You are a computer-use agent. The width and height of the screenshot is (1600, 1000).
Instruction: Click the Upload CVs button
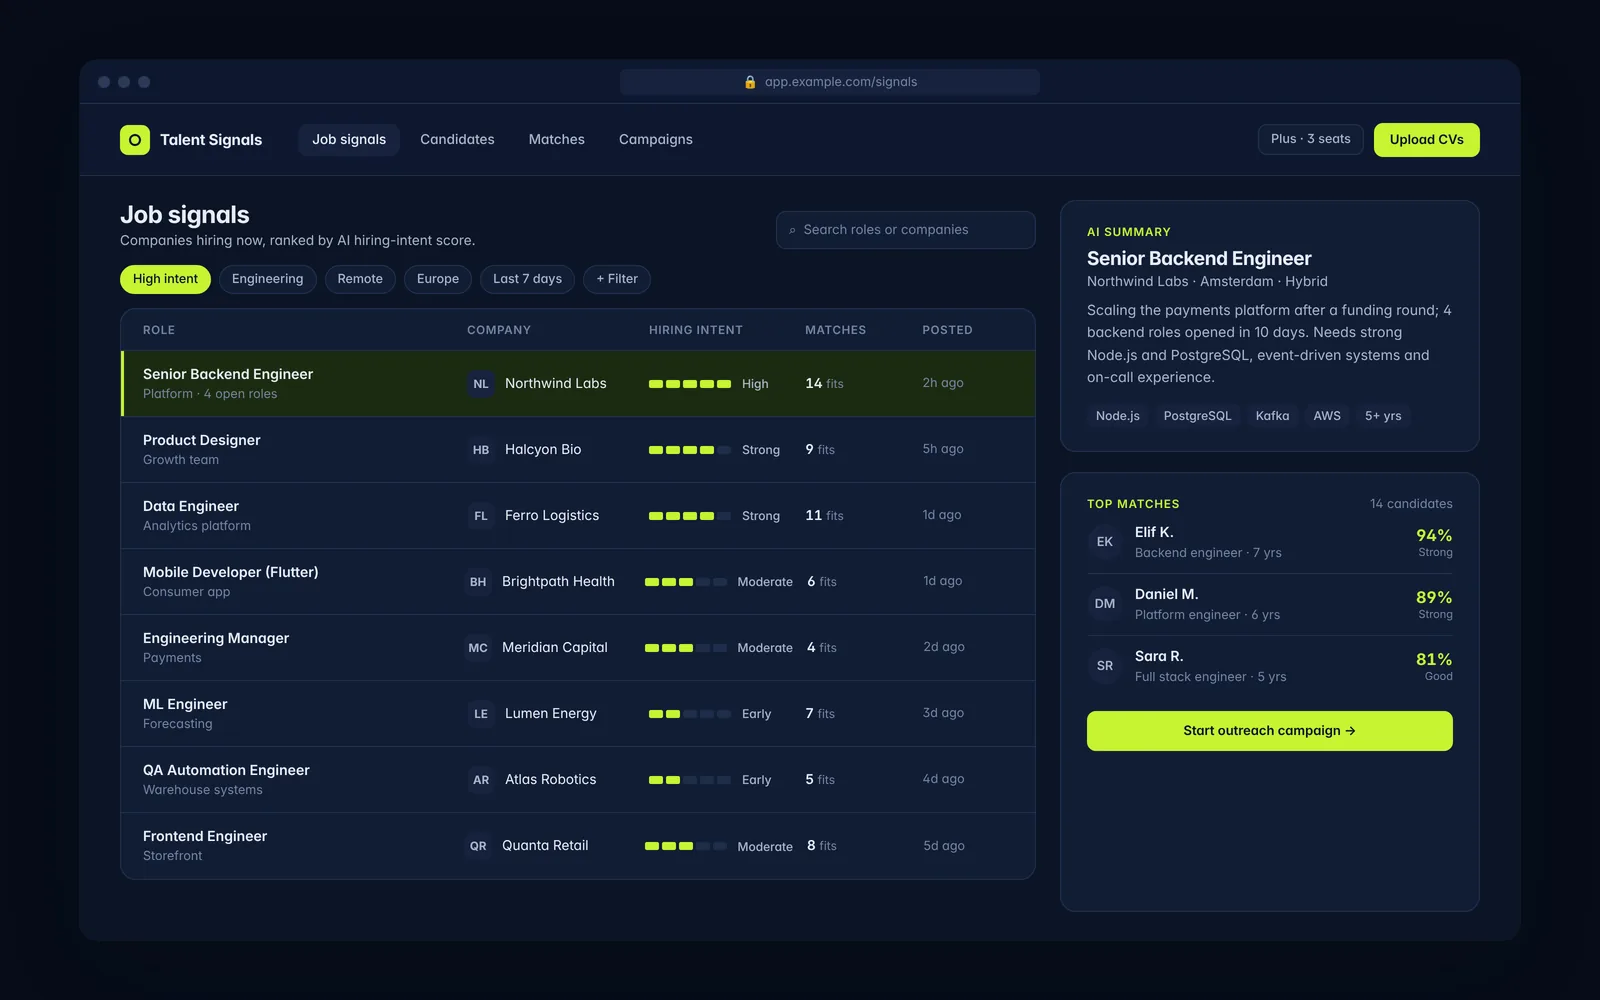coord(1427,140)
